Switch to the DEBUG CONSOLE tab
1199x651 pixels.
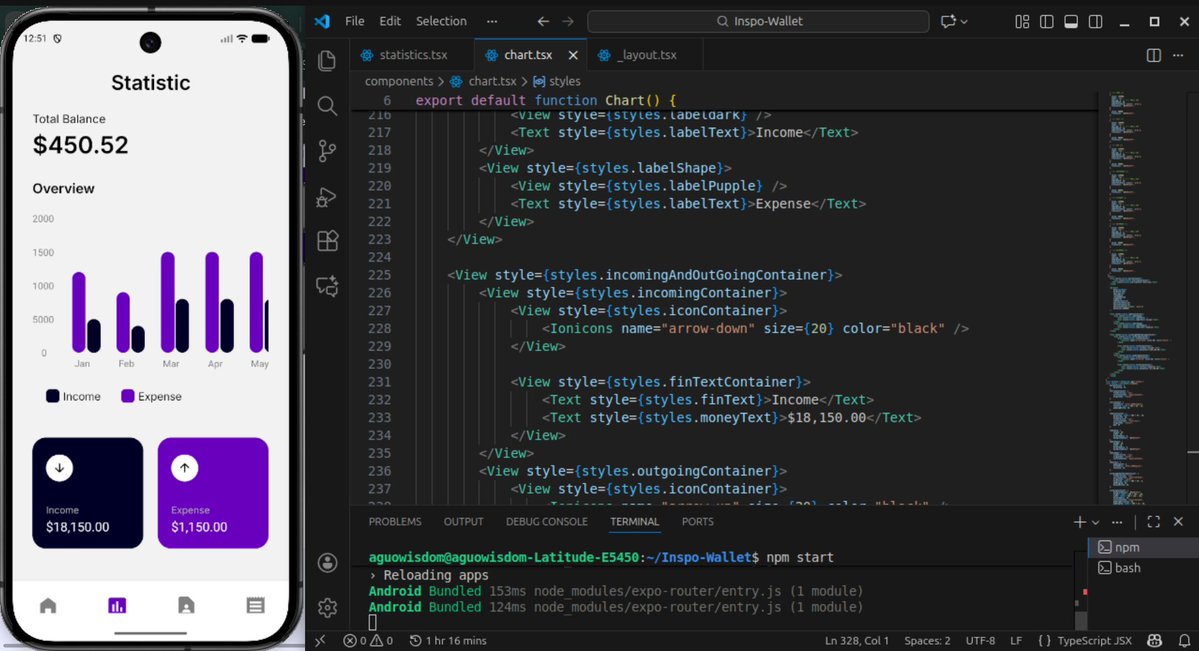547,522
